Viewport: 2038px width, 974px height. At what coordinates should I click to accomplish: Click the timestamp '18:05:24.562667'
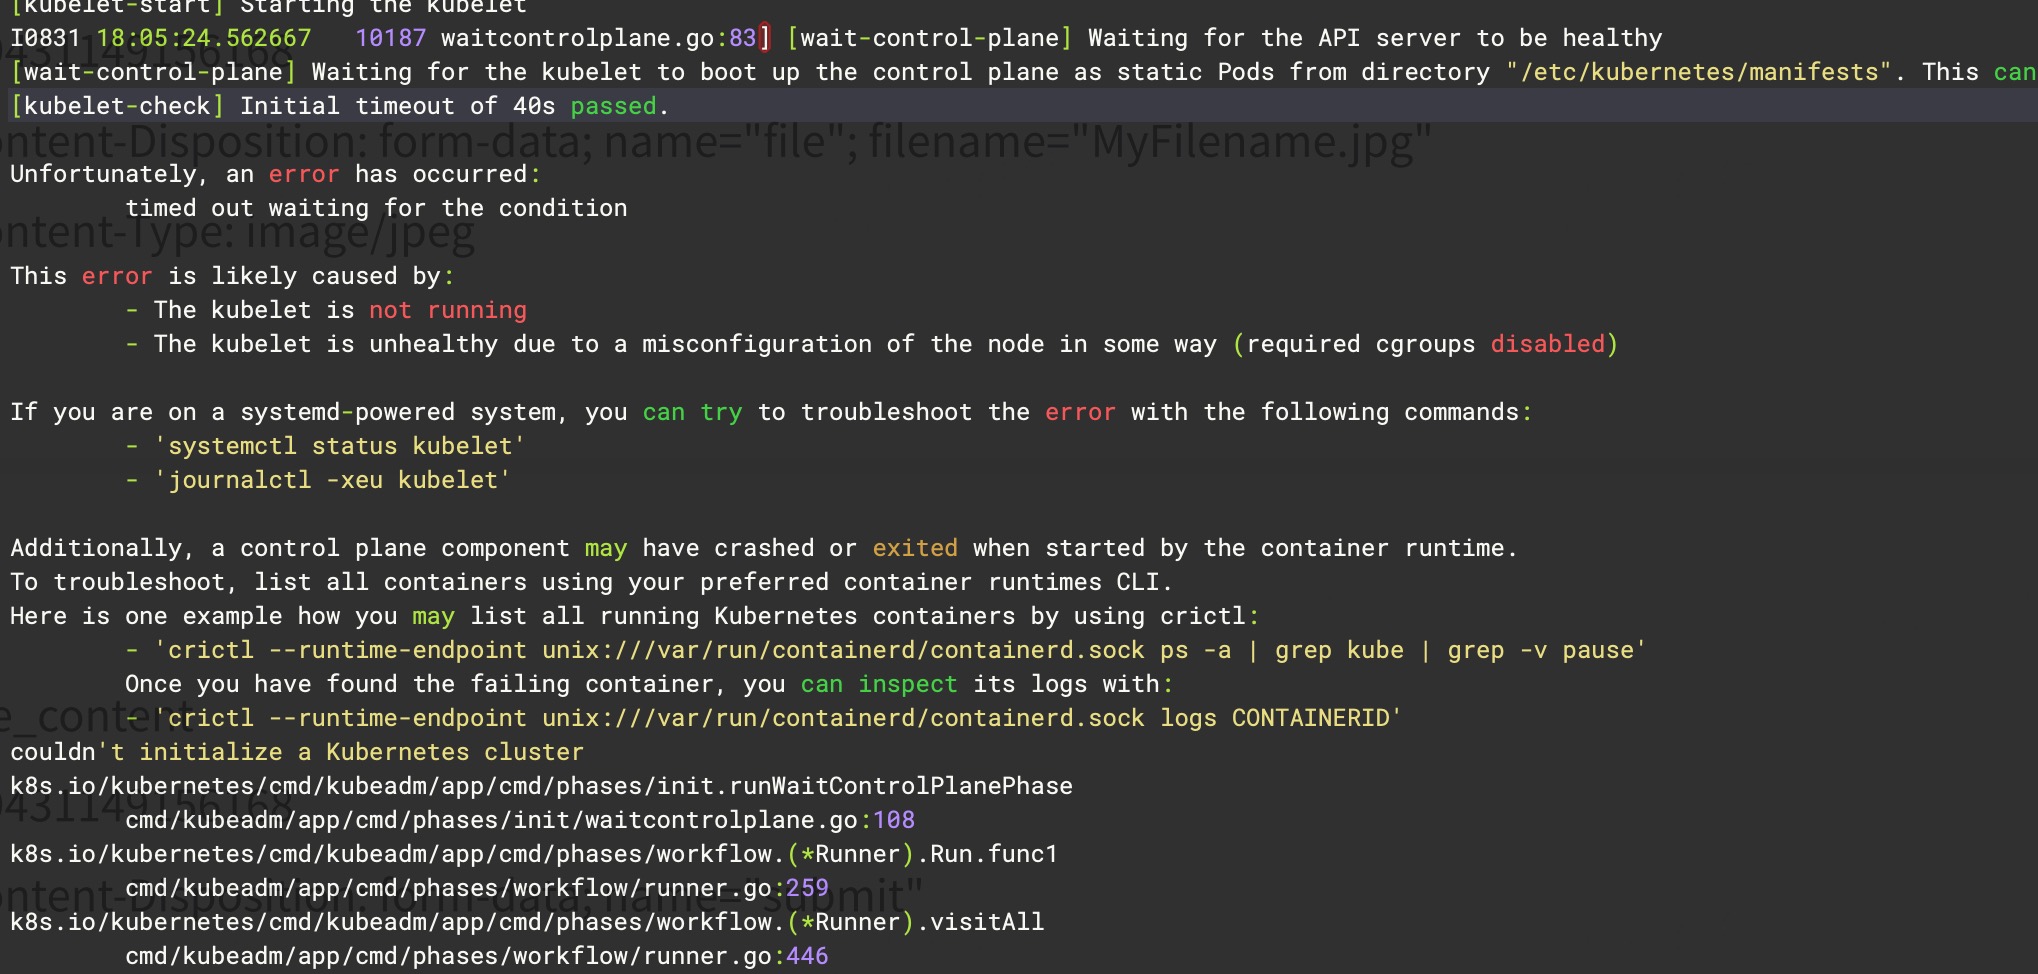point(204,38)
